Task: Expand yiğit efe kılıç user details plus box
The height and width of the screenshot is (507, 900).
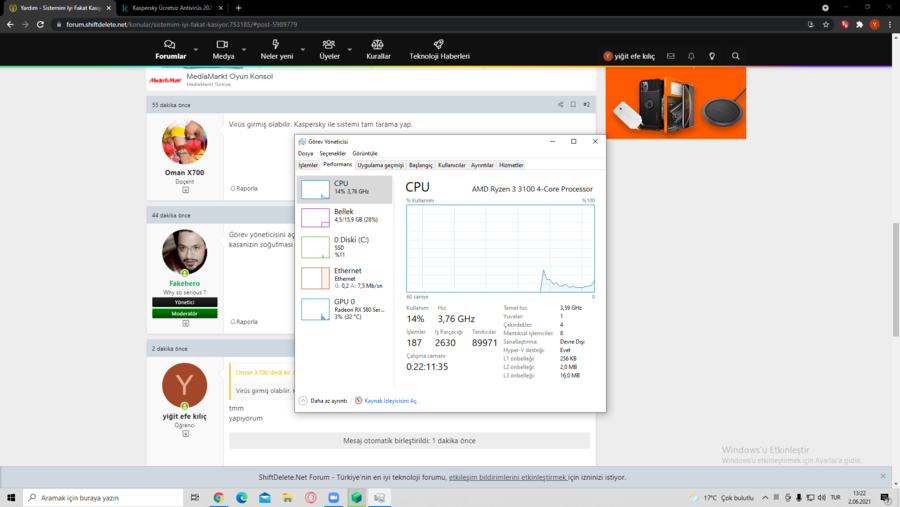Action: point(185,434)
